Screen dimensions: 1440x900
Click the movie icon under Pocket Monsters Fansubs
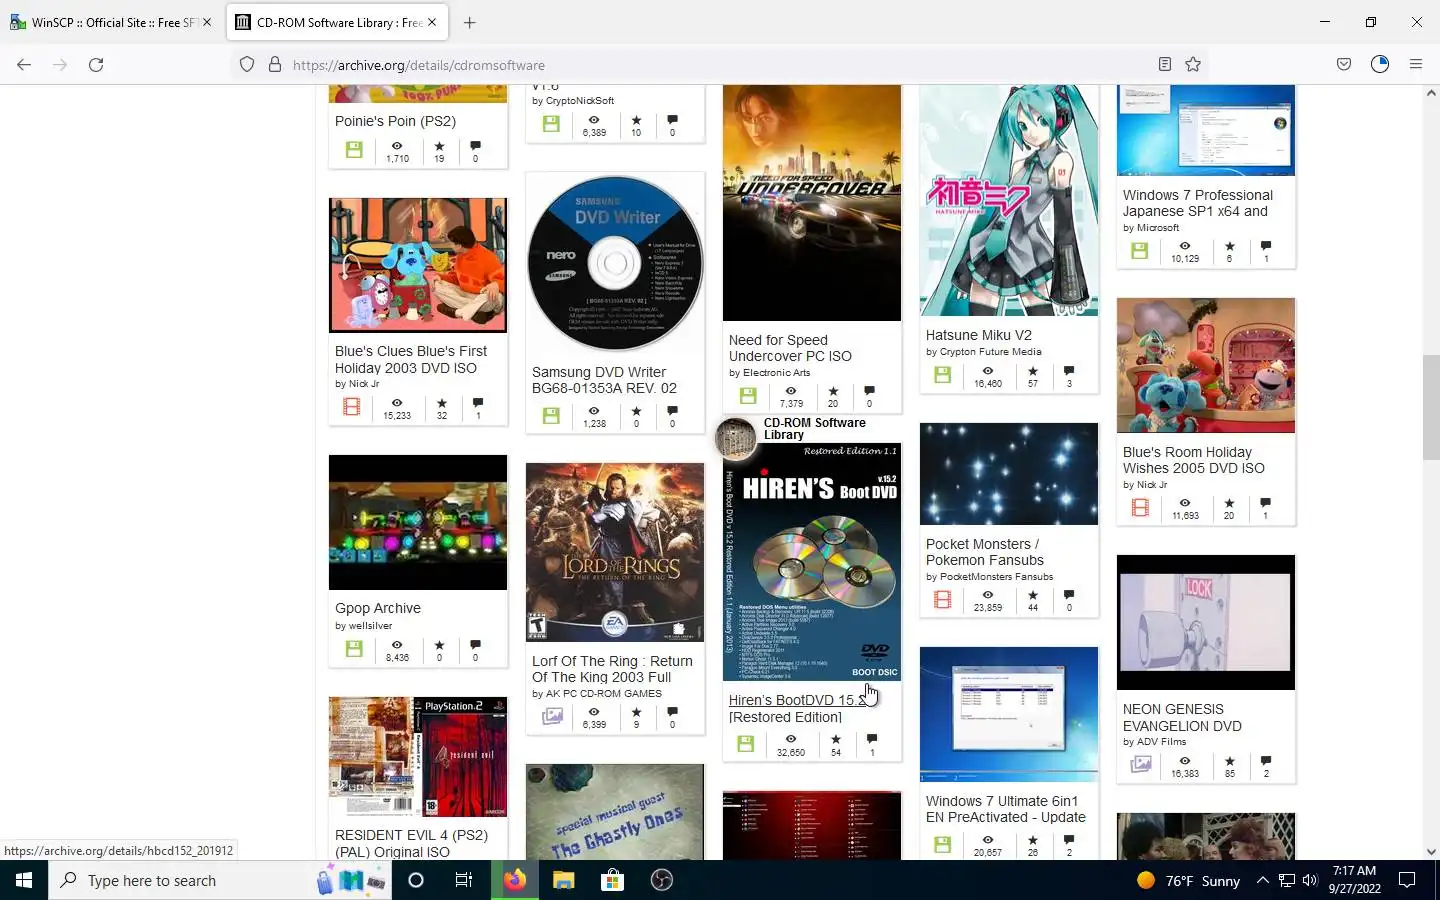(942, 600)
